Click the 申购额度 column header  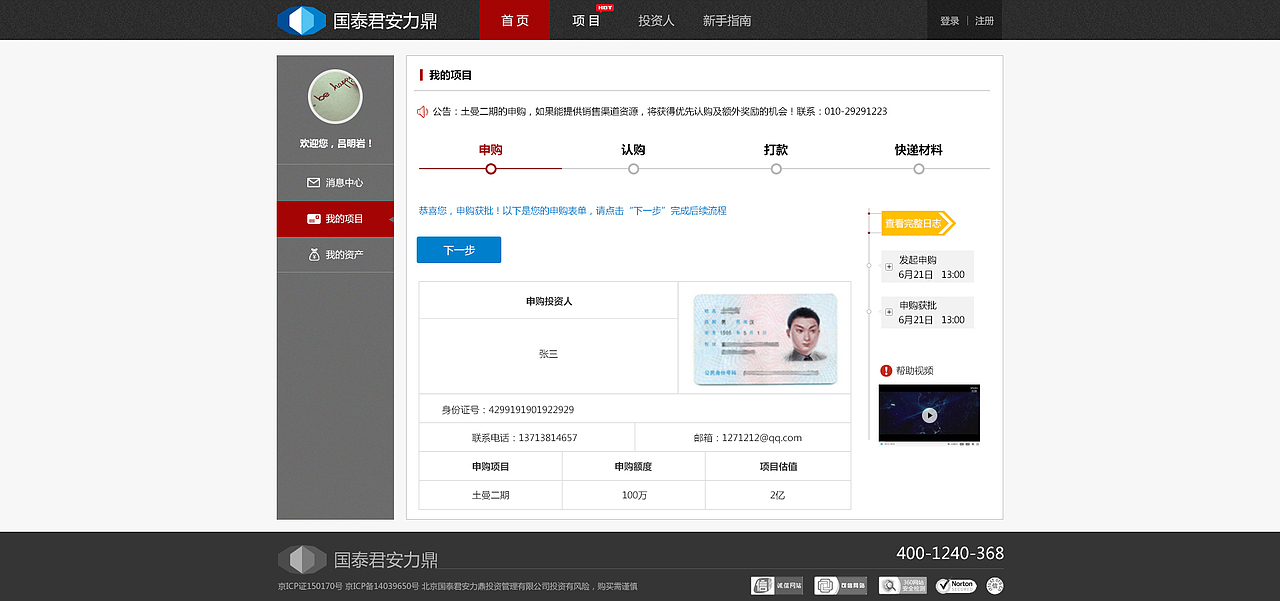[634, 467]
